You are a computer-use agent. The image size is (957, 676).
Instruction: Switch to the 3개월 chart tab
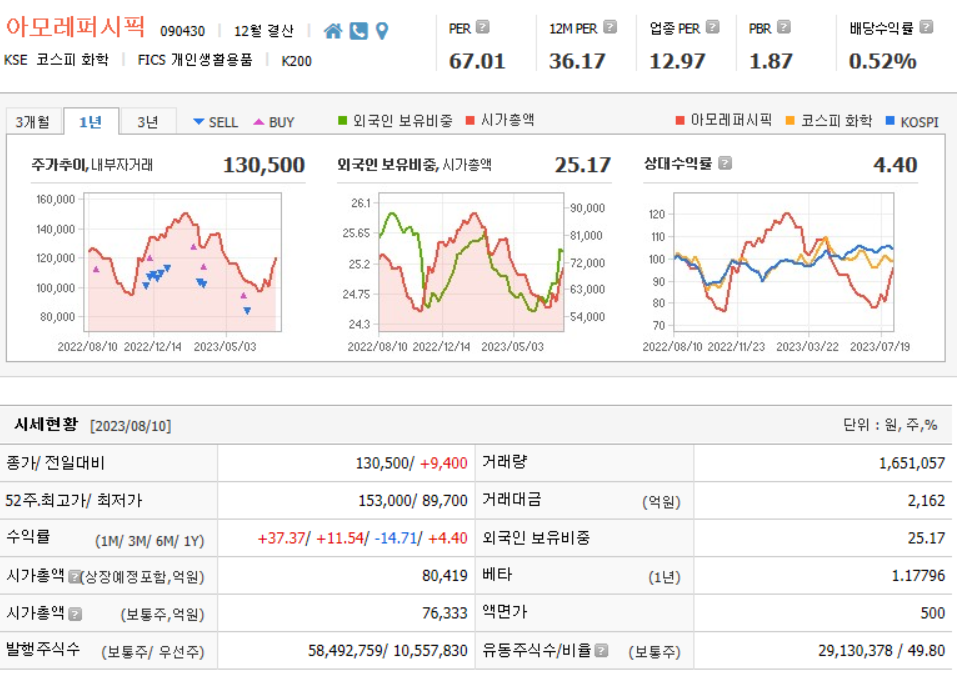(30, 119)
